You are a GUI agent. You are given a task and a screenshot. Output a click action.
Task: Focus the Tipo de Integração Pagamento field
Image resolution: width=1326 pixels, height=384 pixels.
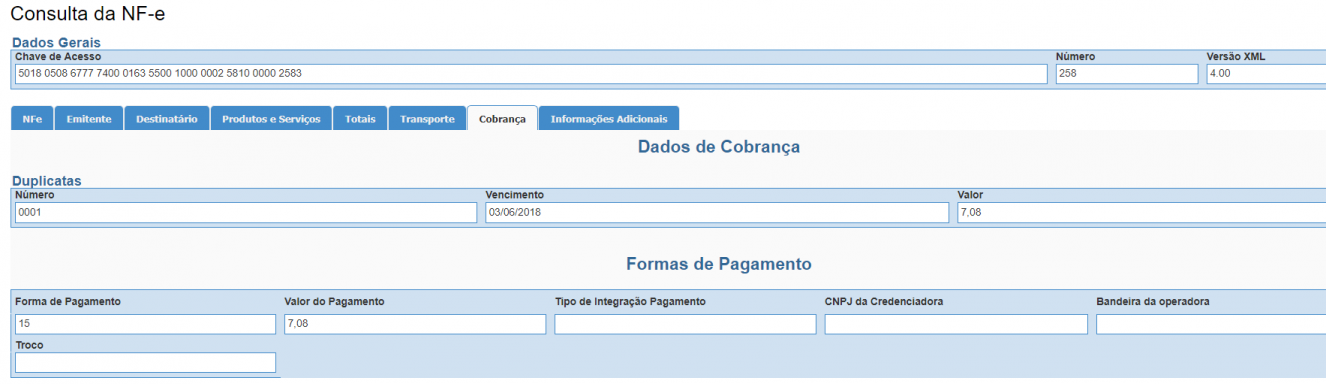coord(685,324)
